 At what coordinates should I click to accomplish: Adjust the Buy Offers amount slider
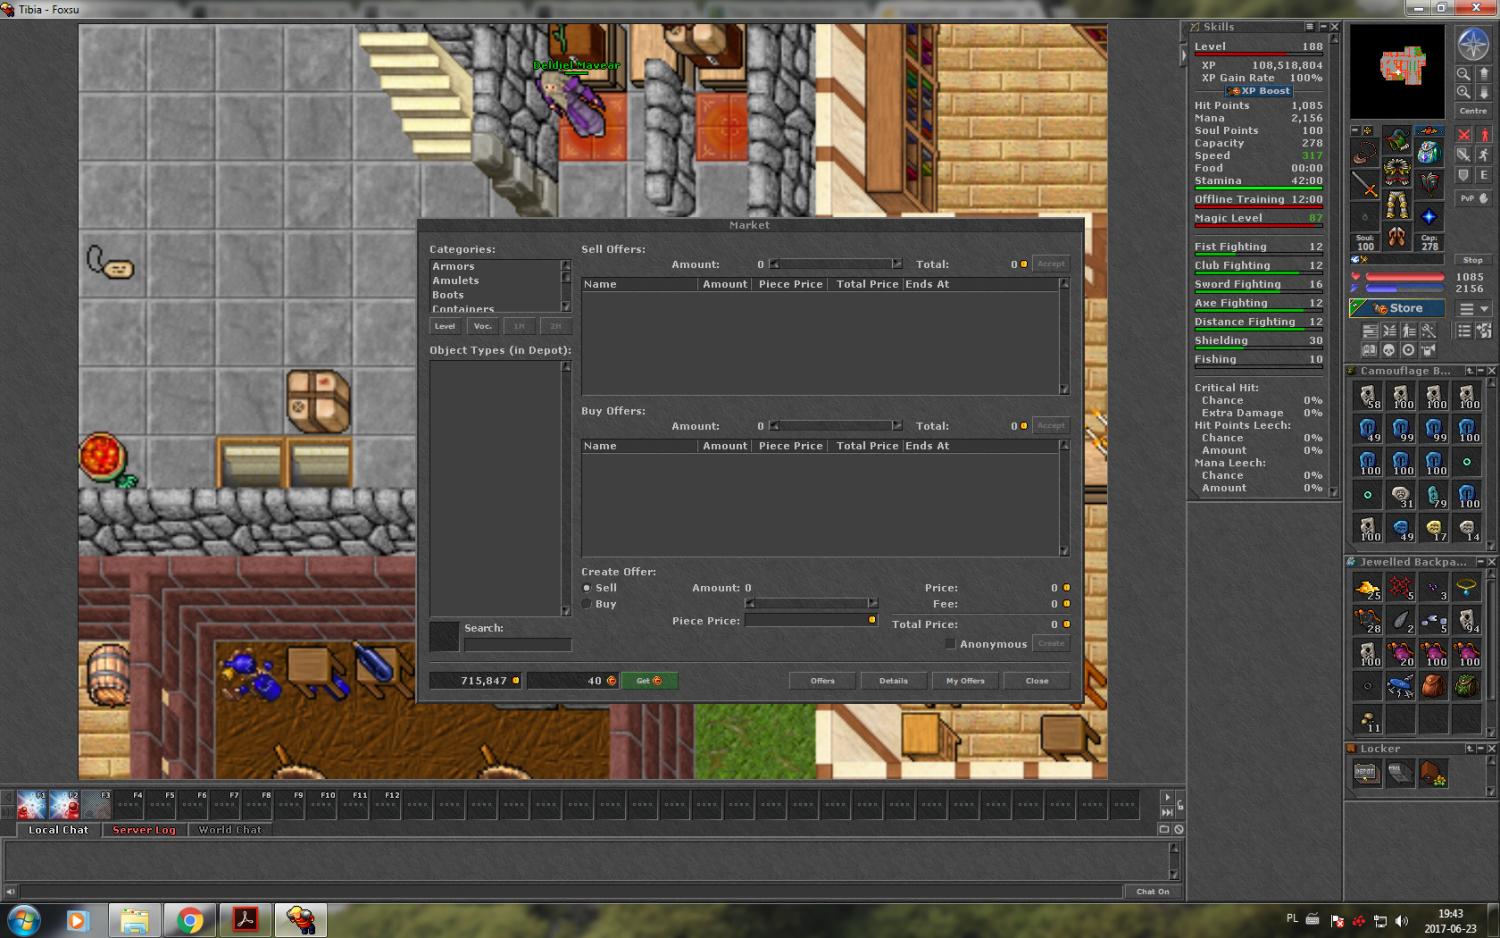click(x=835, y=426)
